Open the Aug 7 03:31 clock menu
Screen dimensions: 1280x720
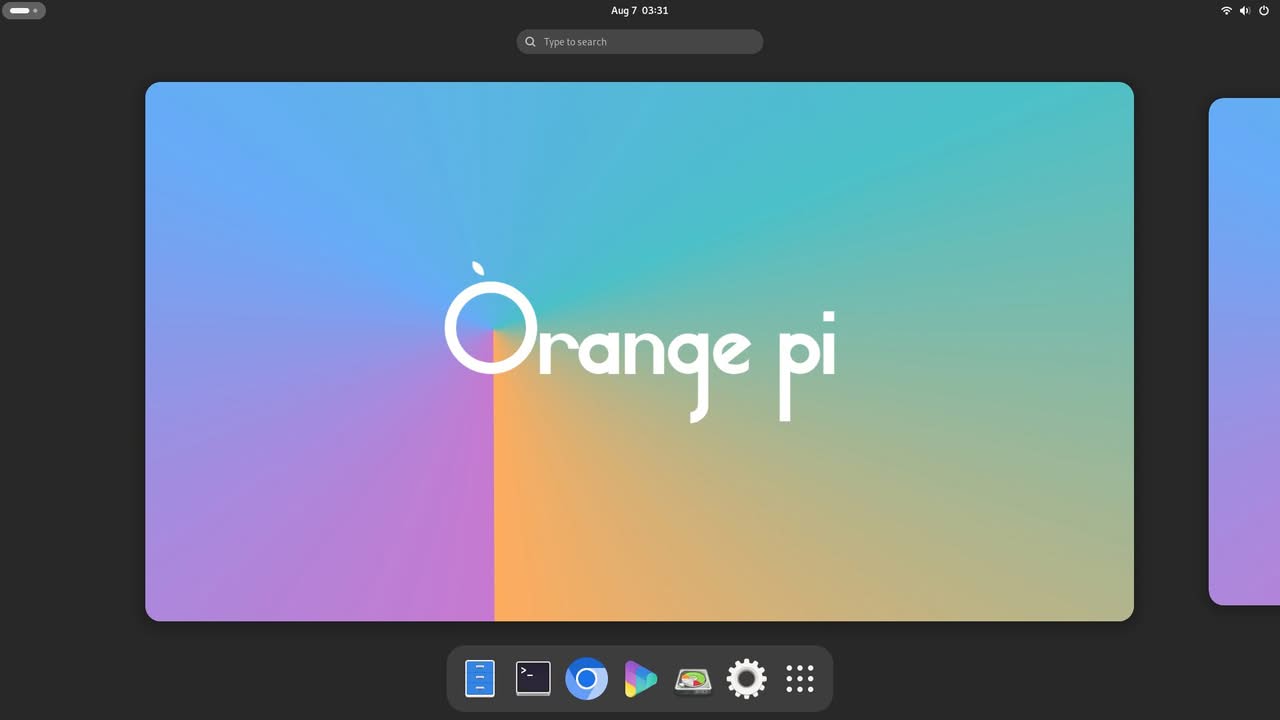click(x=640, y=10)
